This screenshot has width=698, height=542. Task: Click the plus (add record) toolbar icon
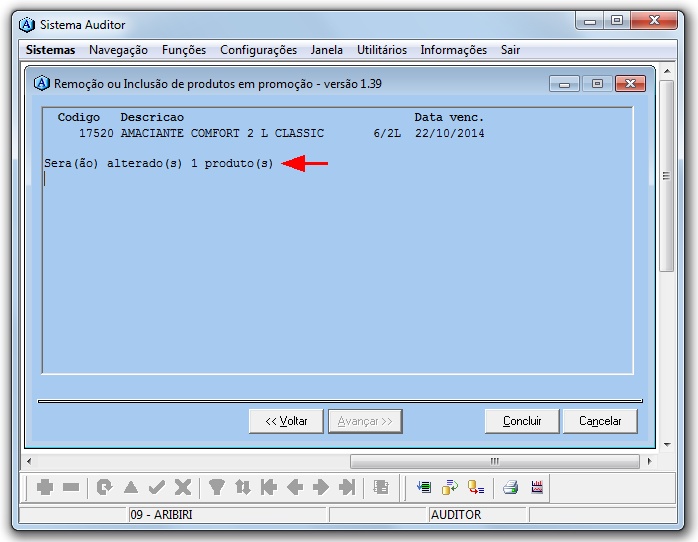tap(45, 487)
